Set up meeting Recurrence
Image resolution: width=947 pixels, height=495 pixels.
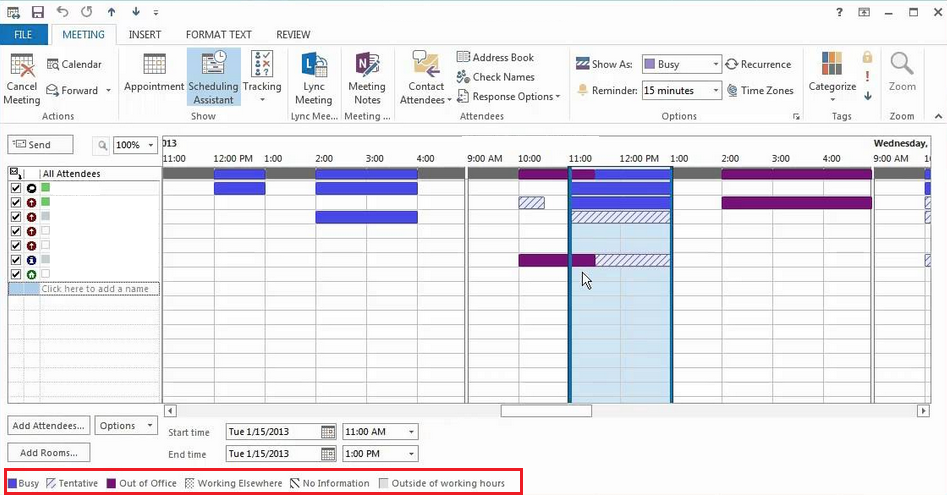(x=758, y=64)
